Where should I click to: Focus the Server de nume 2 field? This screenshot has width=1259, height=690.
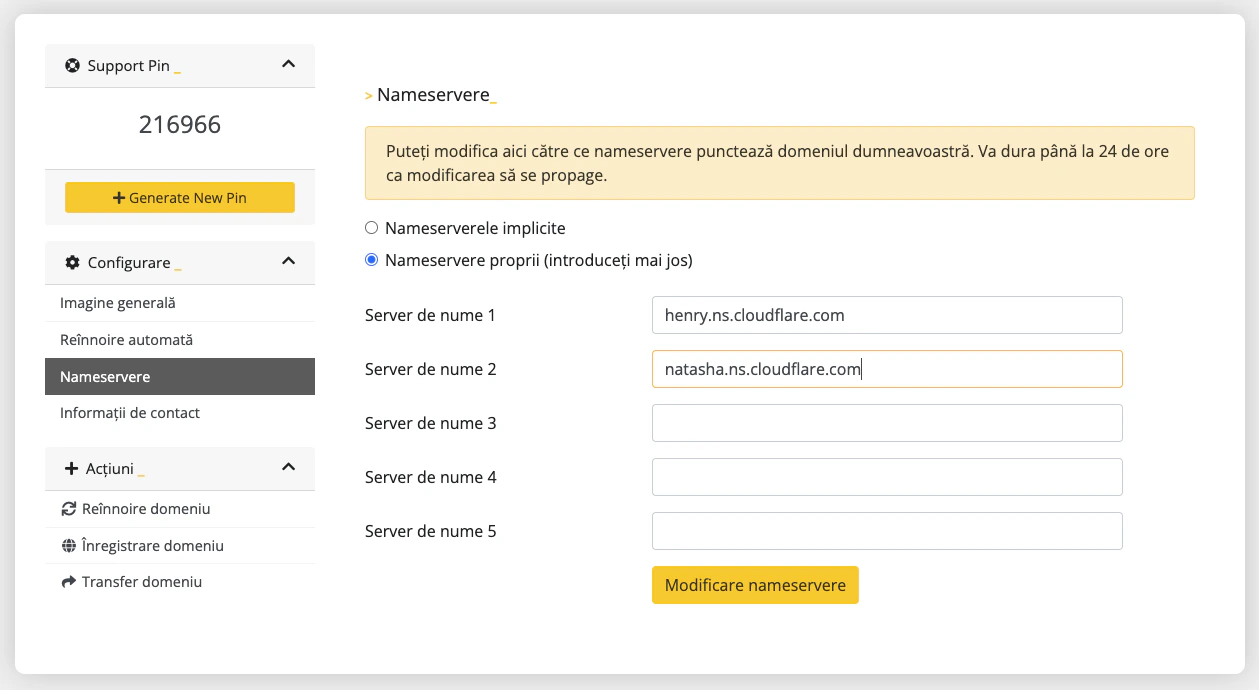(x=887, y=369)
